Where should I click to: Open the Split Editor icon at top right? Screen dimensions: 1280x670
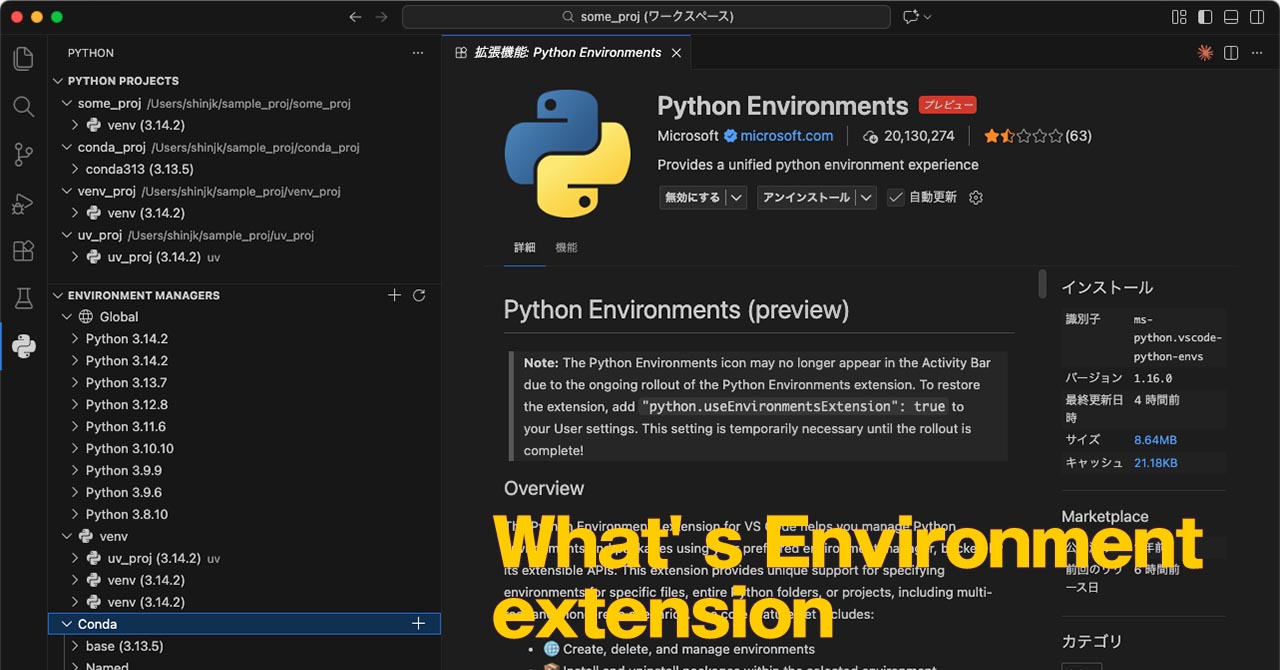pyautogui.click(x=1230, y=51)
